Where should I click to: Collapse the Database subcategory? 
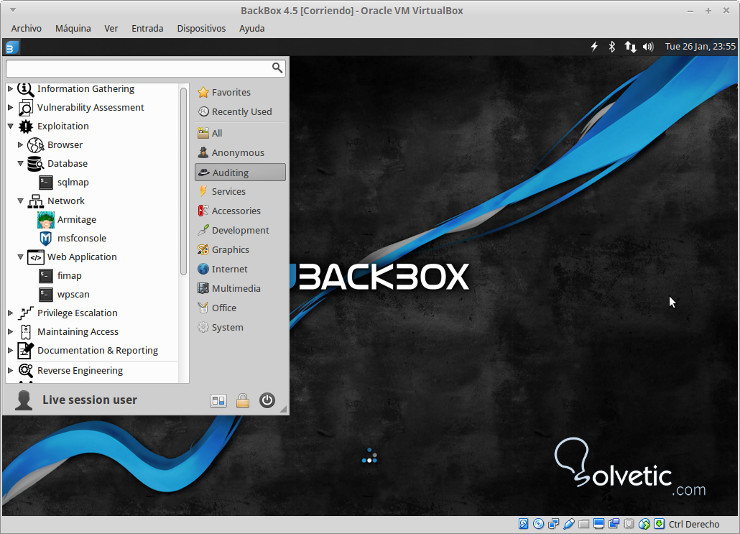[20, 163]
